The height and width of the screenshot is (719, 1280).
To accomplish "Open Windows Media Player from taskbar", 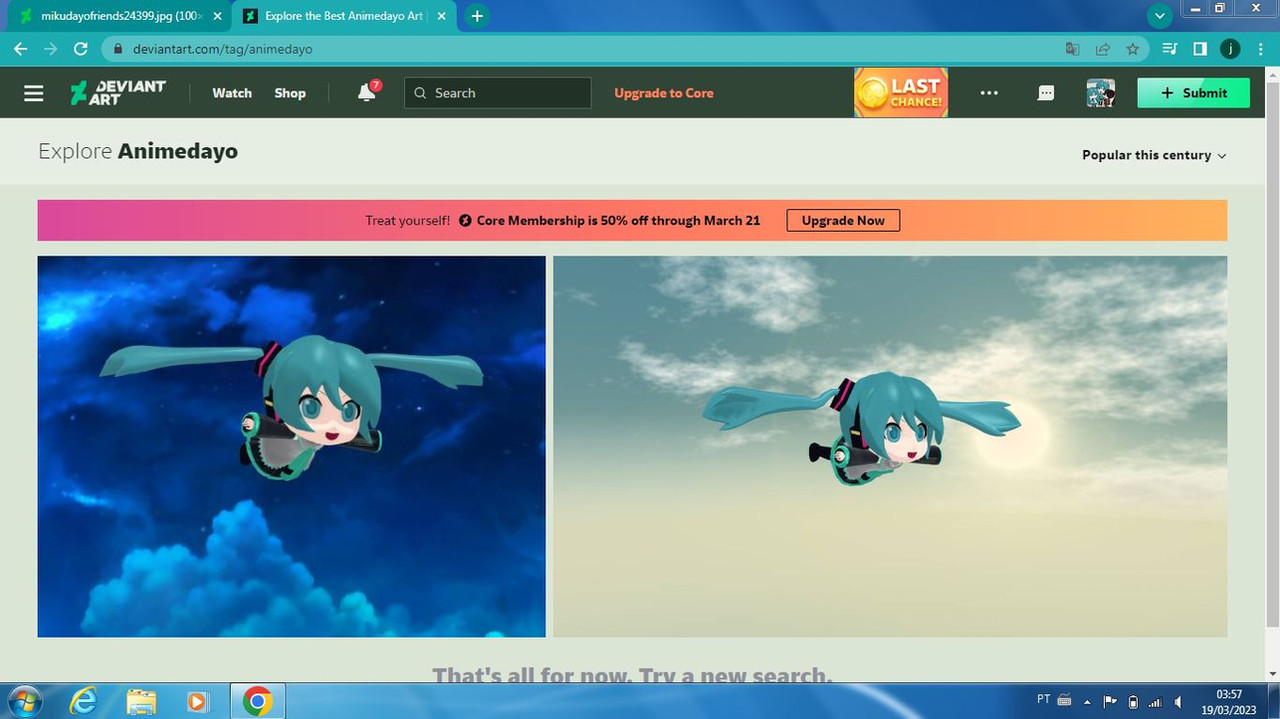I will [197, 701].
